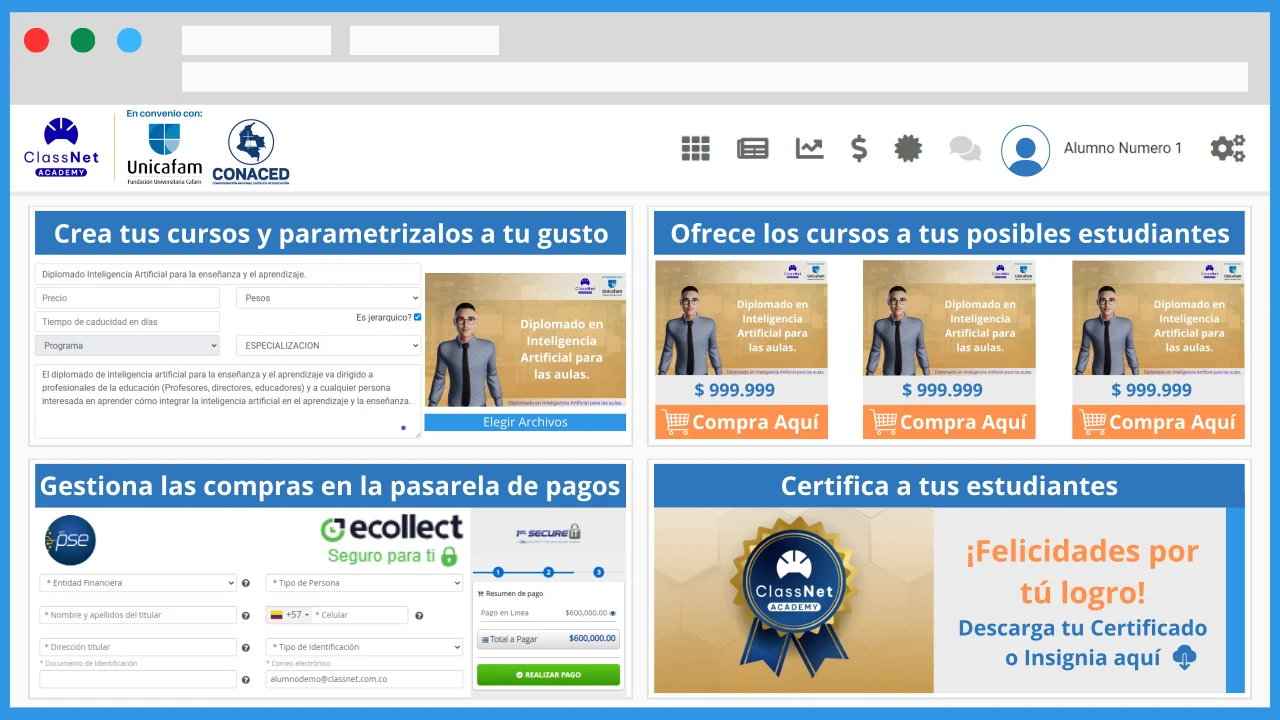The image size is (1280, 720).
Task: Open the chat bubbles icon
Action: tap(964, 148)
